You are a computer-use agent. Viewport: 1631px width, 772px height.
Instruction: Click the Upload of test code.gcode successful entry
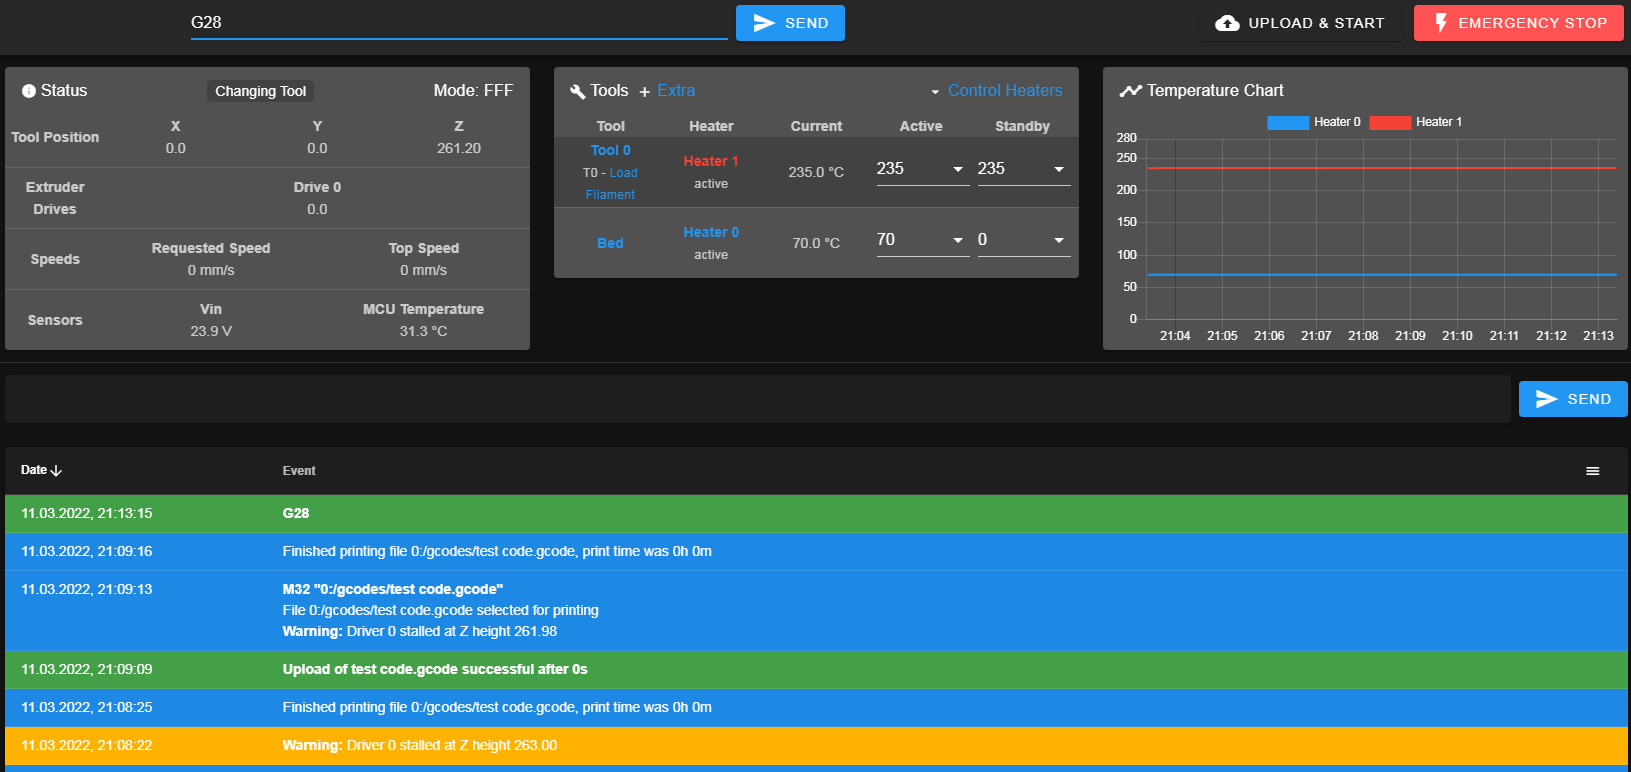(816, 669)
